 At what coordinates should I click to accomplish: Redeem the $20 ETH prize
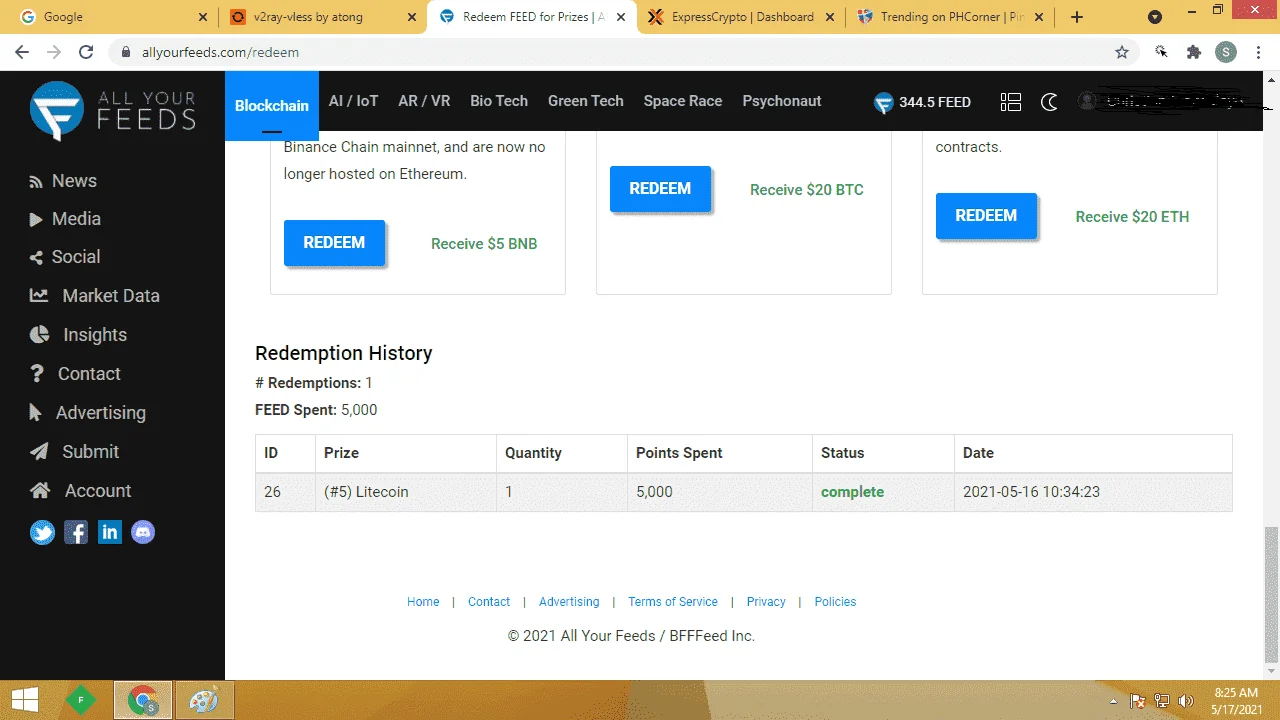[986, 216]
